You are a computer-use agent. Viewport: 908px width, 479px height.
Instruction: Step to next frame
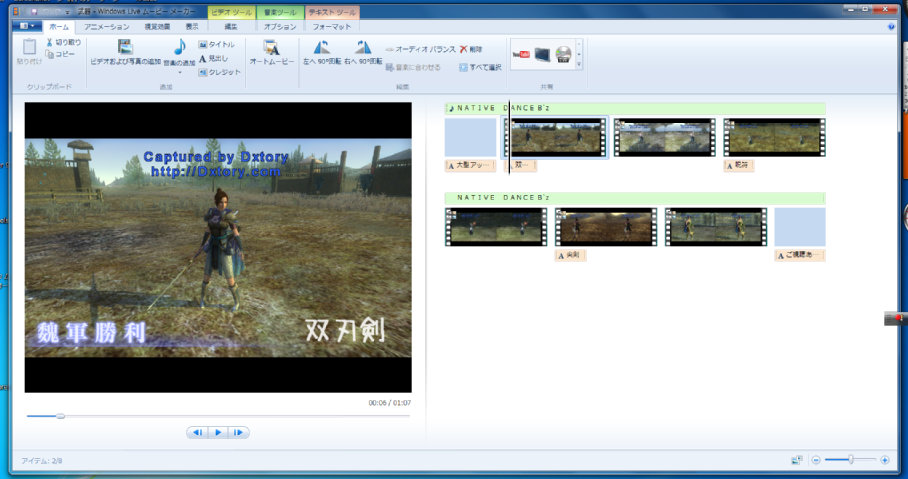(x=238, y=432)
